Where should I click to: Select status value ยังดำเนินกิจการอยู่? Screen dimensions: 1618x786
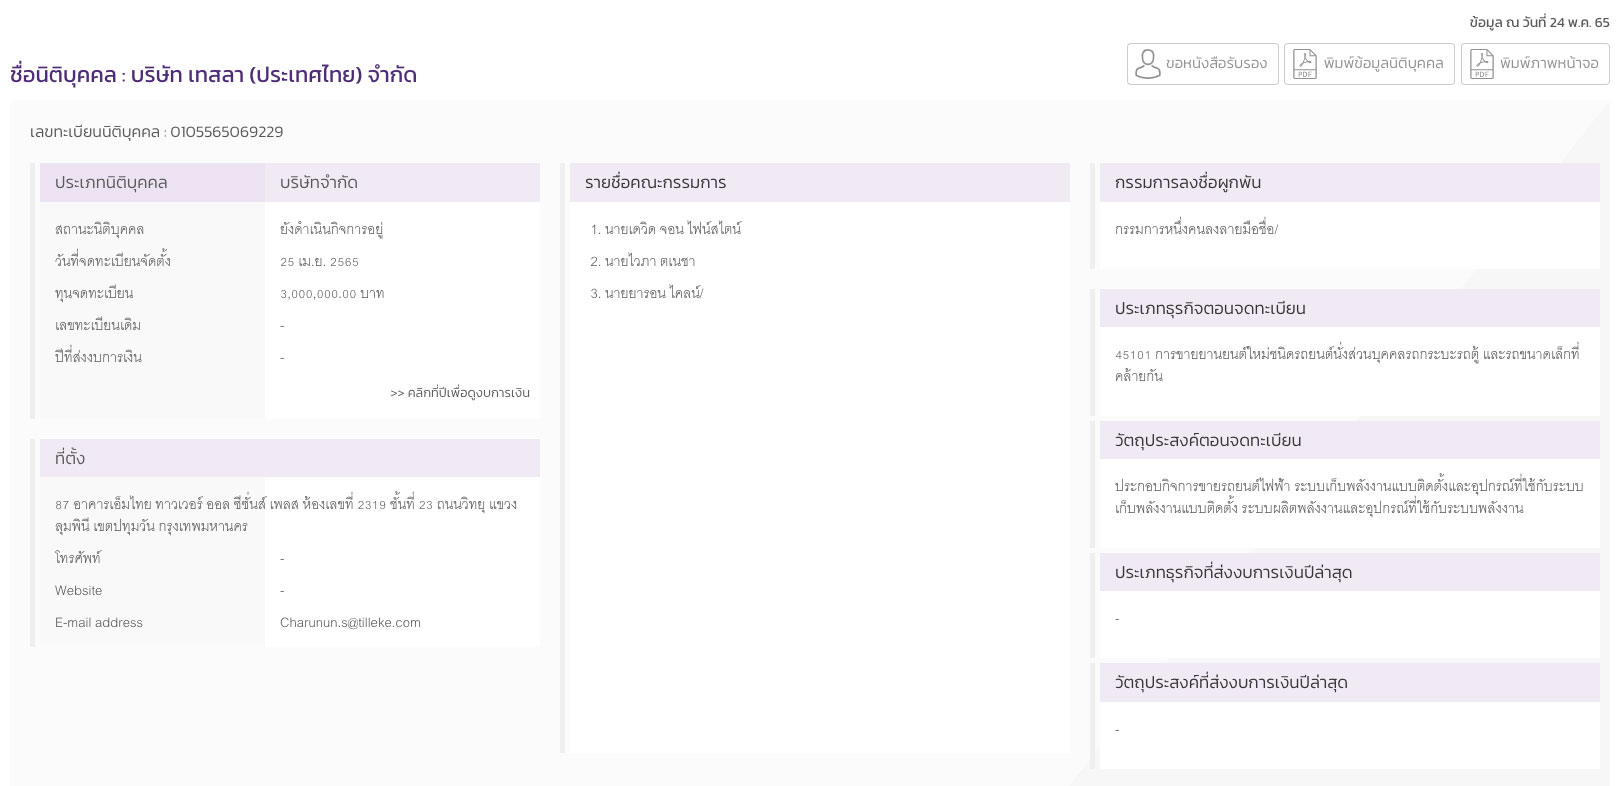331,229
